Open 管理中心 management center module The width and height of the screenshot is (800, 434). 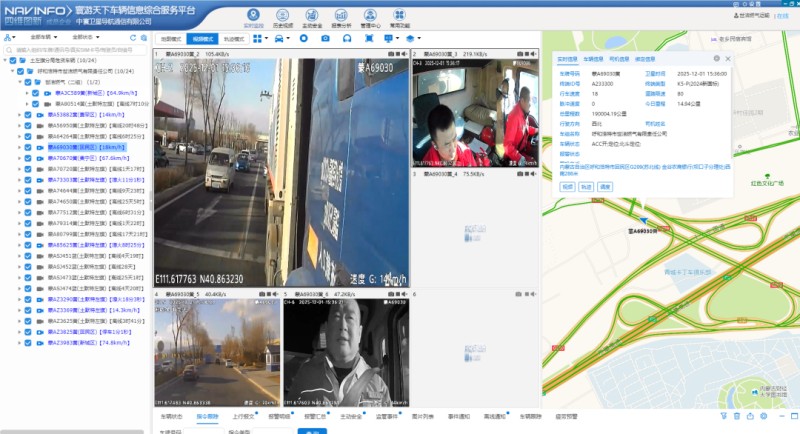pos(371,16)
